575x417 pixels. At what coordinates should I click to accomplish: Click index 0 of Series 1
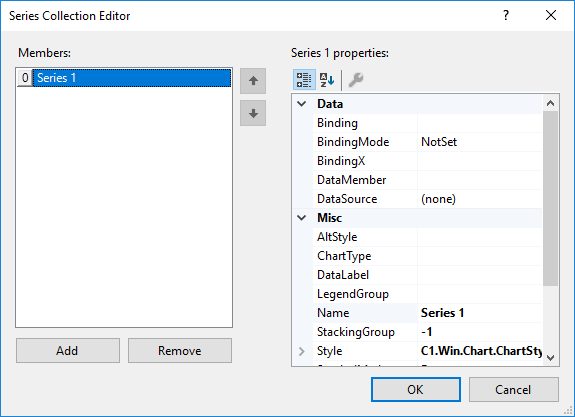[25, 78]
